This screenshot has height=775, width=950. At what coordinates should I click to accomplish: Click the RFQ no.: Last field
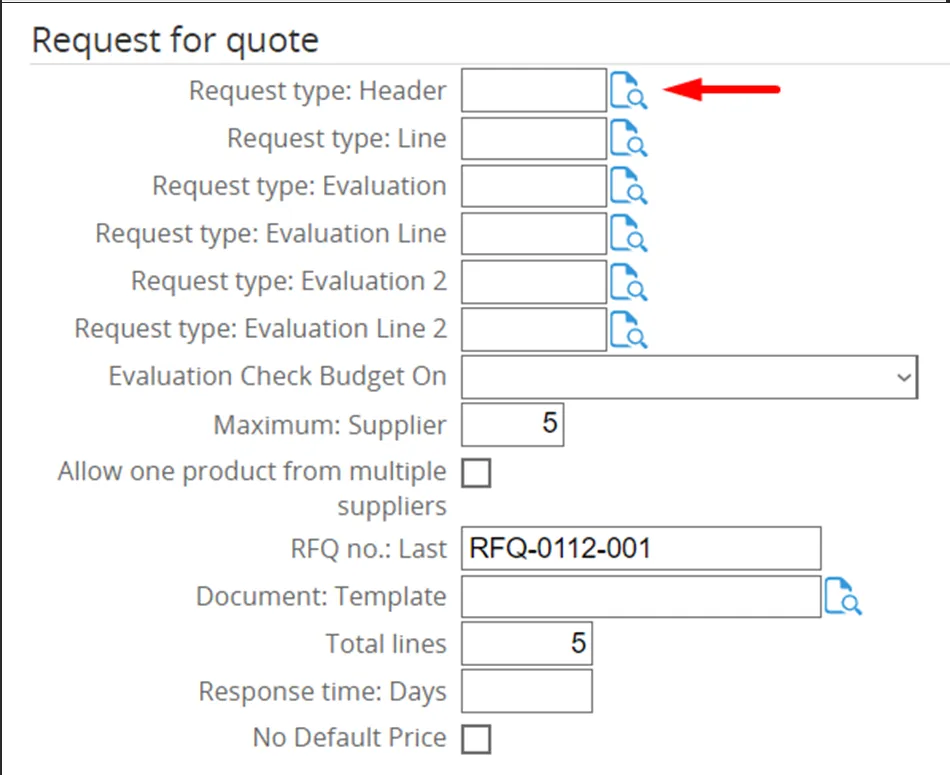[640, 549]
